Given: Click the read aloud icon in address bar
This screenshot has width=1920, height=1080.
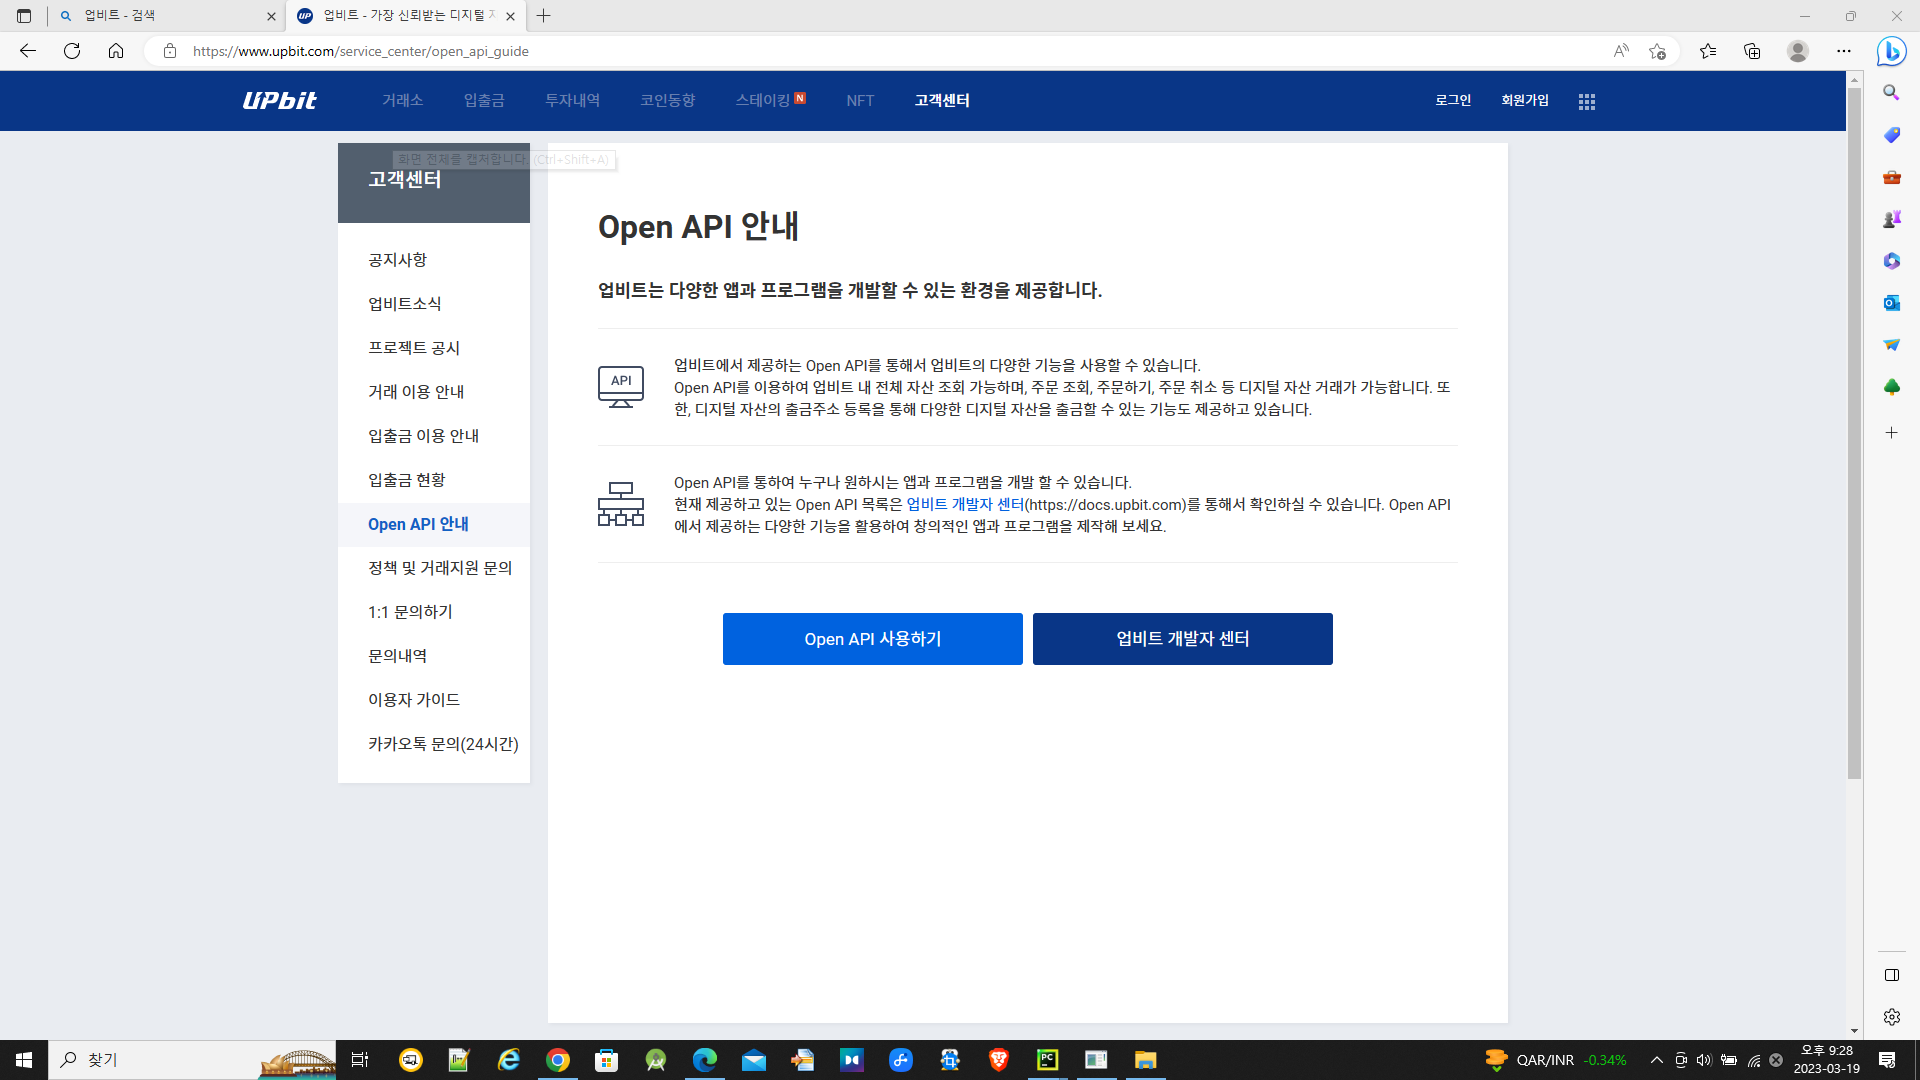Looking at the screenshot, I should [x=1620, y=51].
